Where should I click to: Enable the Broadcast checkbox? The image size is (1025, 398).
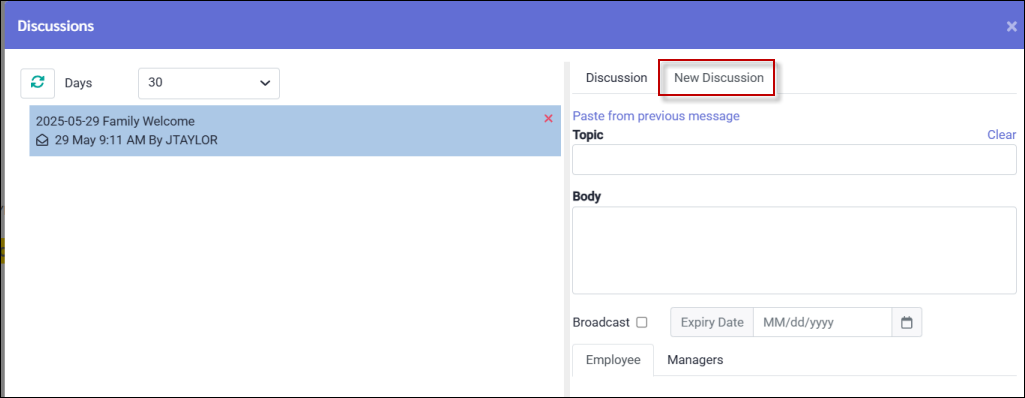tap(642, 322)
